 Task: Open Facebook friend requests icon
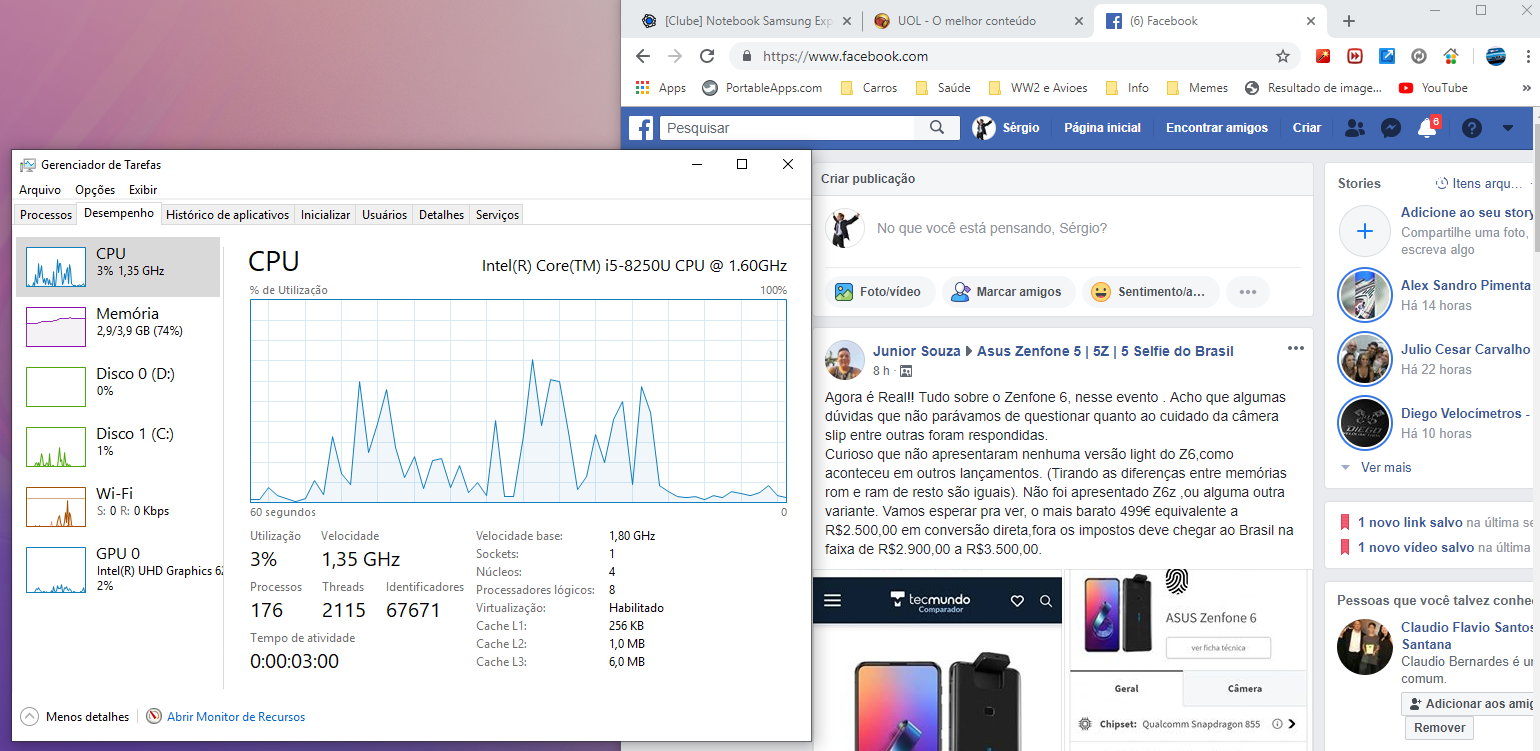(x=1355, y=128)
